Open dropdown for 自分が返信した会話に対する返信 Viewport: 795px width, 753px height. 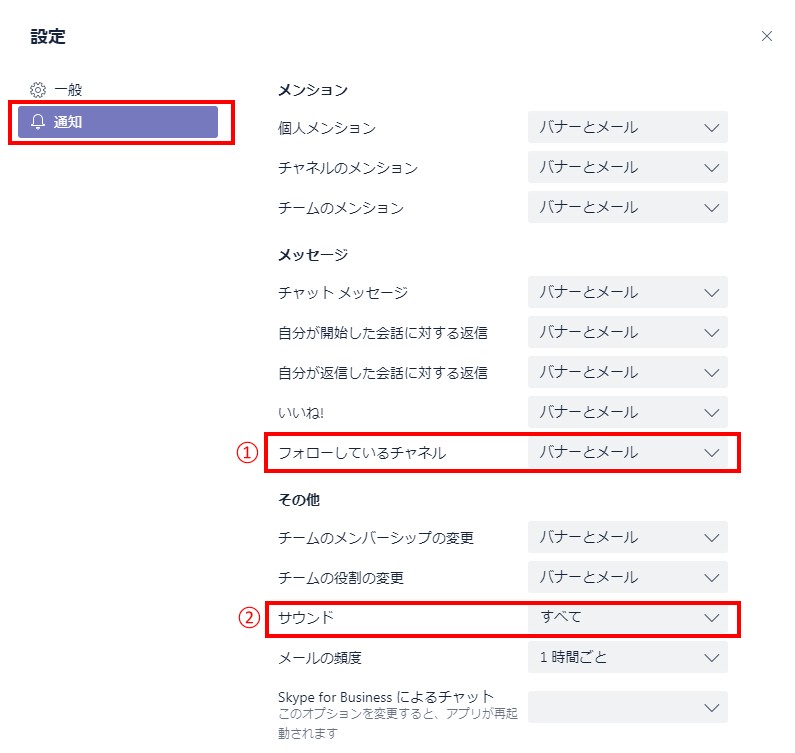point(627,372)
